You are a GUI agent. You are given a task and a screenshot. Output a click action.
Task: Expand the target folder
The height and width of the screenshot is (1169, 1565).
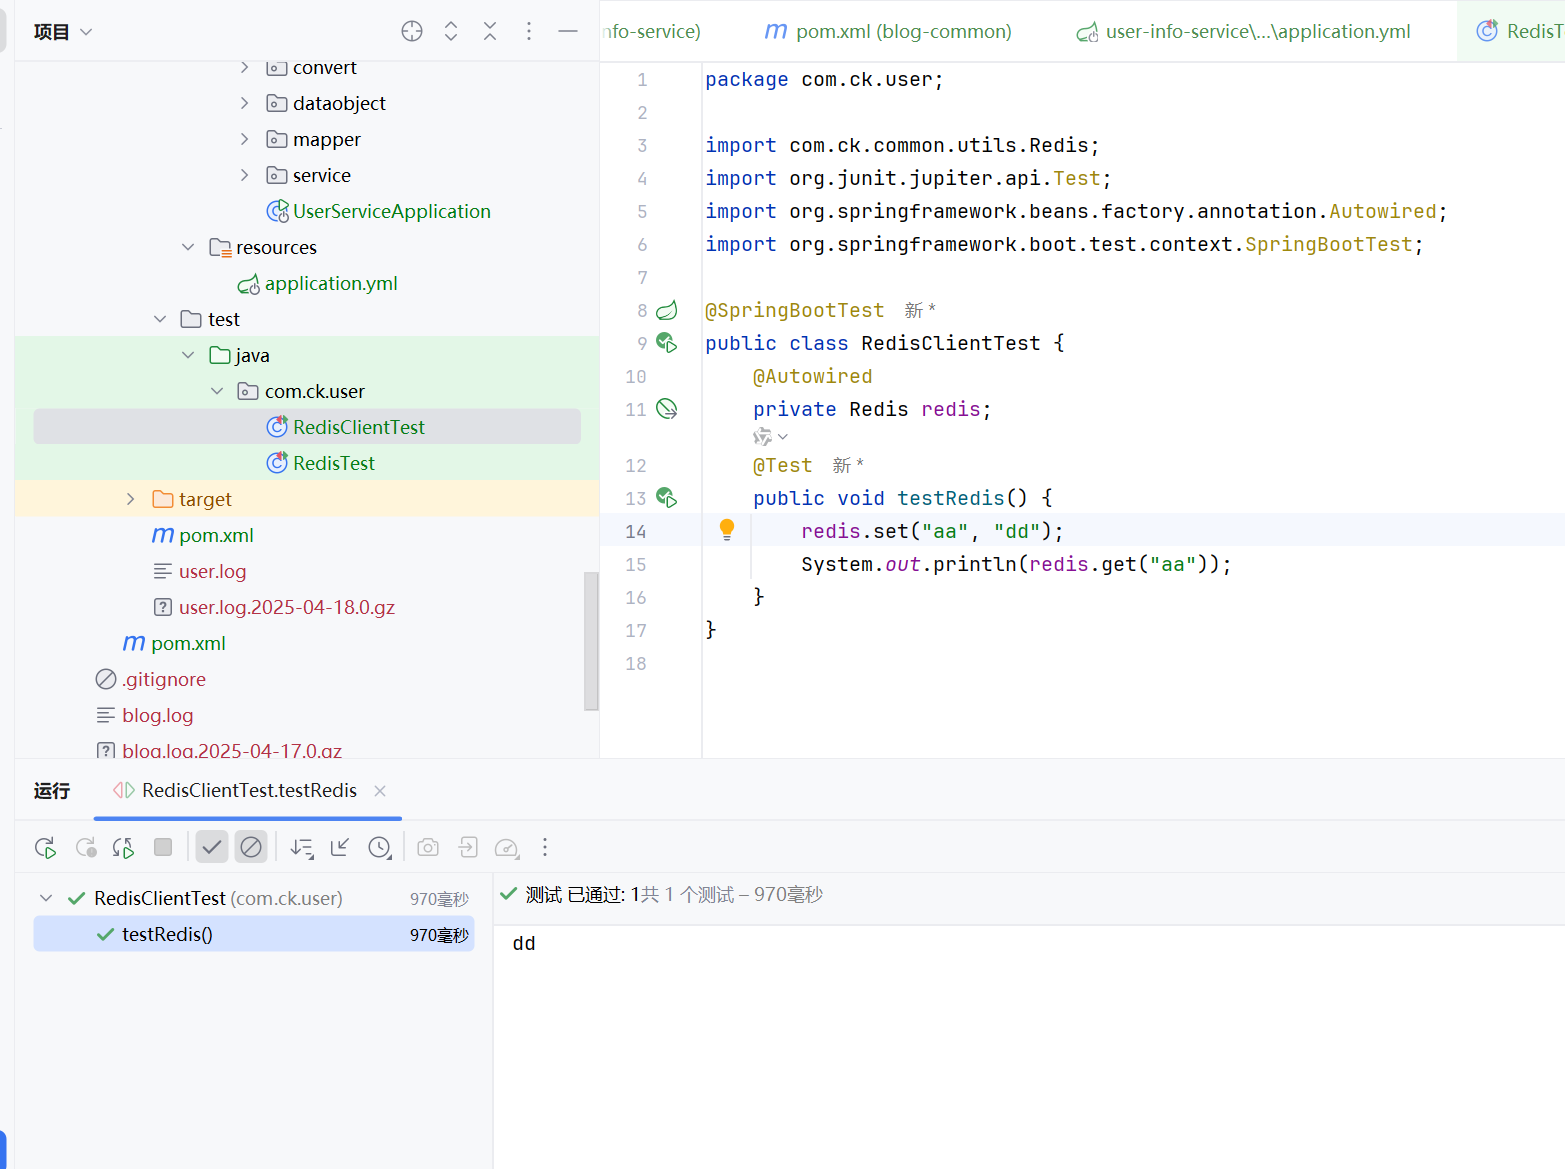pyautogui.click(x=131, y=499)
